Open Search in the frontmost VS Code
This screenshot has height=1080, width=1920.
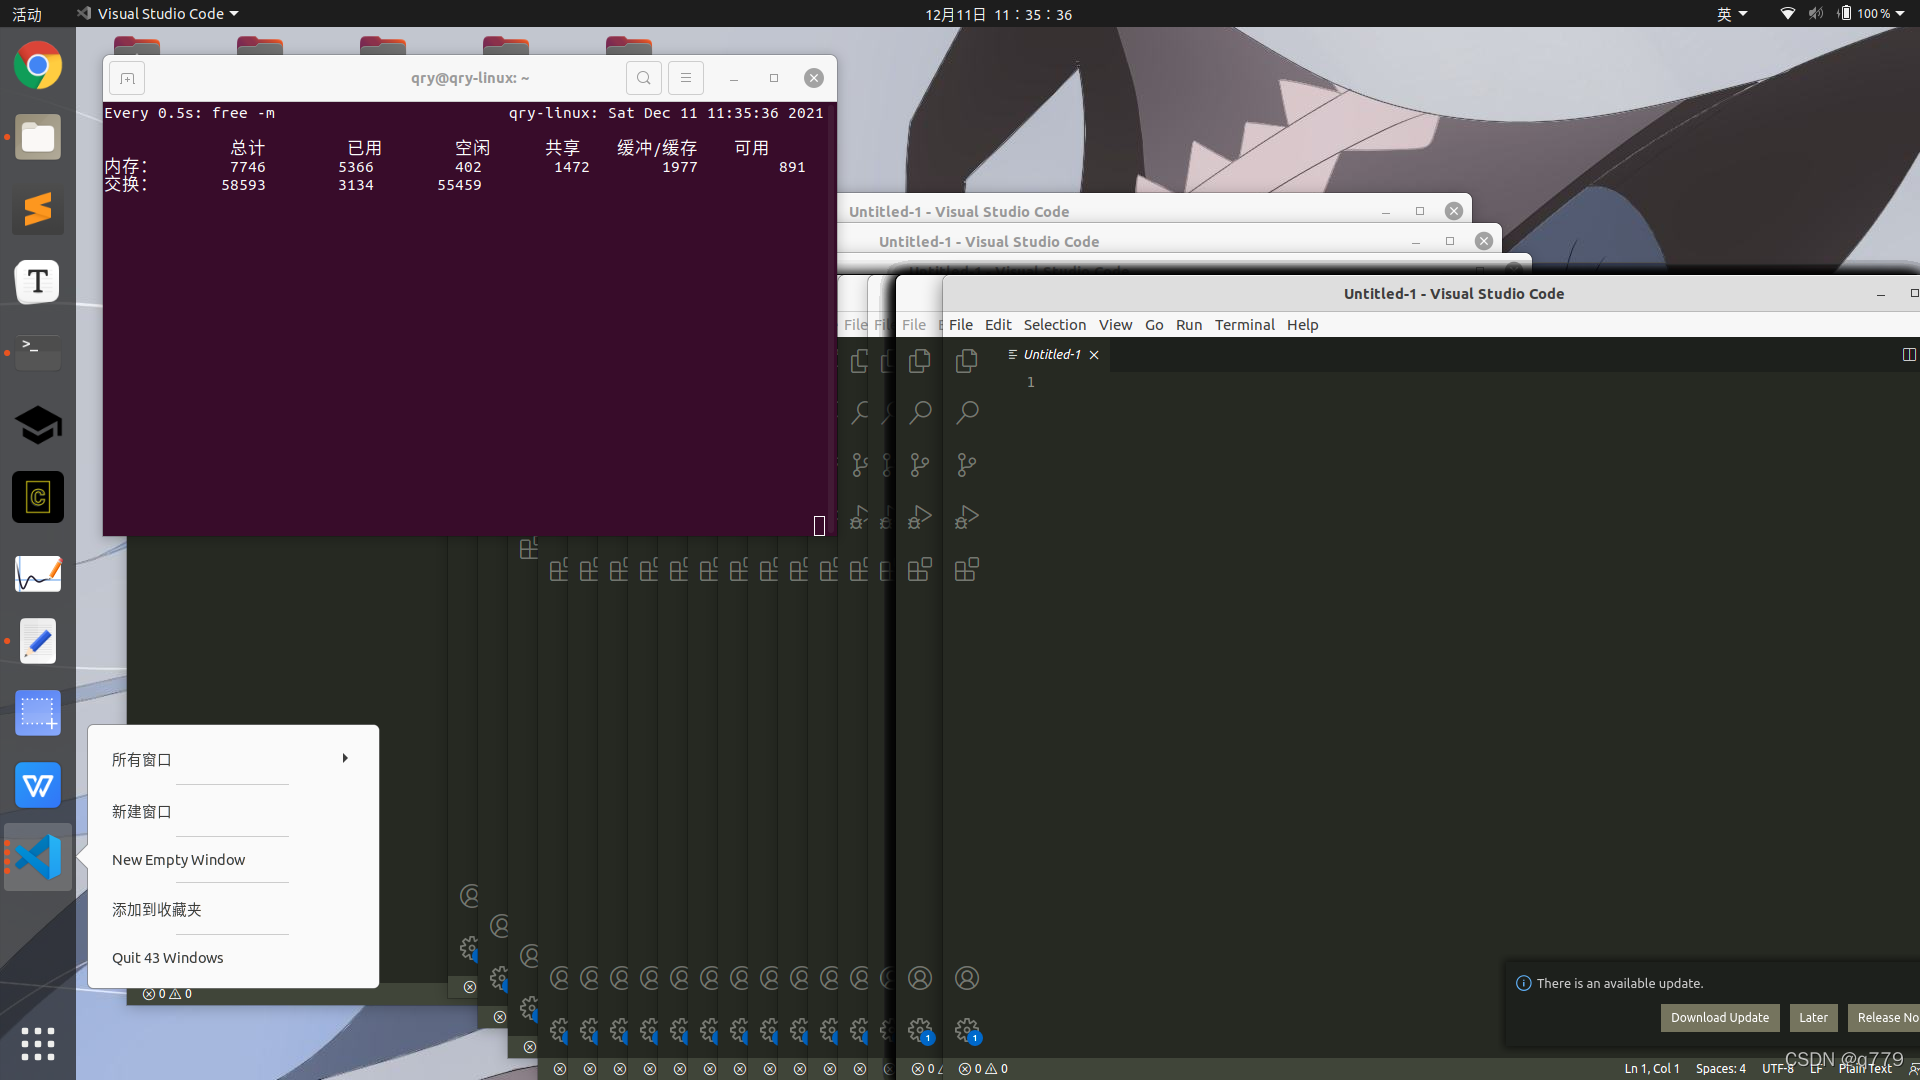(x=966, y=412)
